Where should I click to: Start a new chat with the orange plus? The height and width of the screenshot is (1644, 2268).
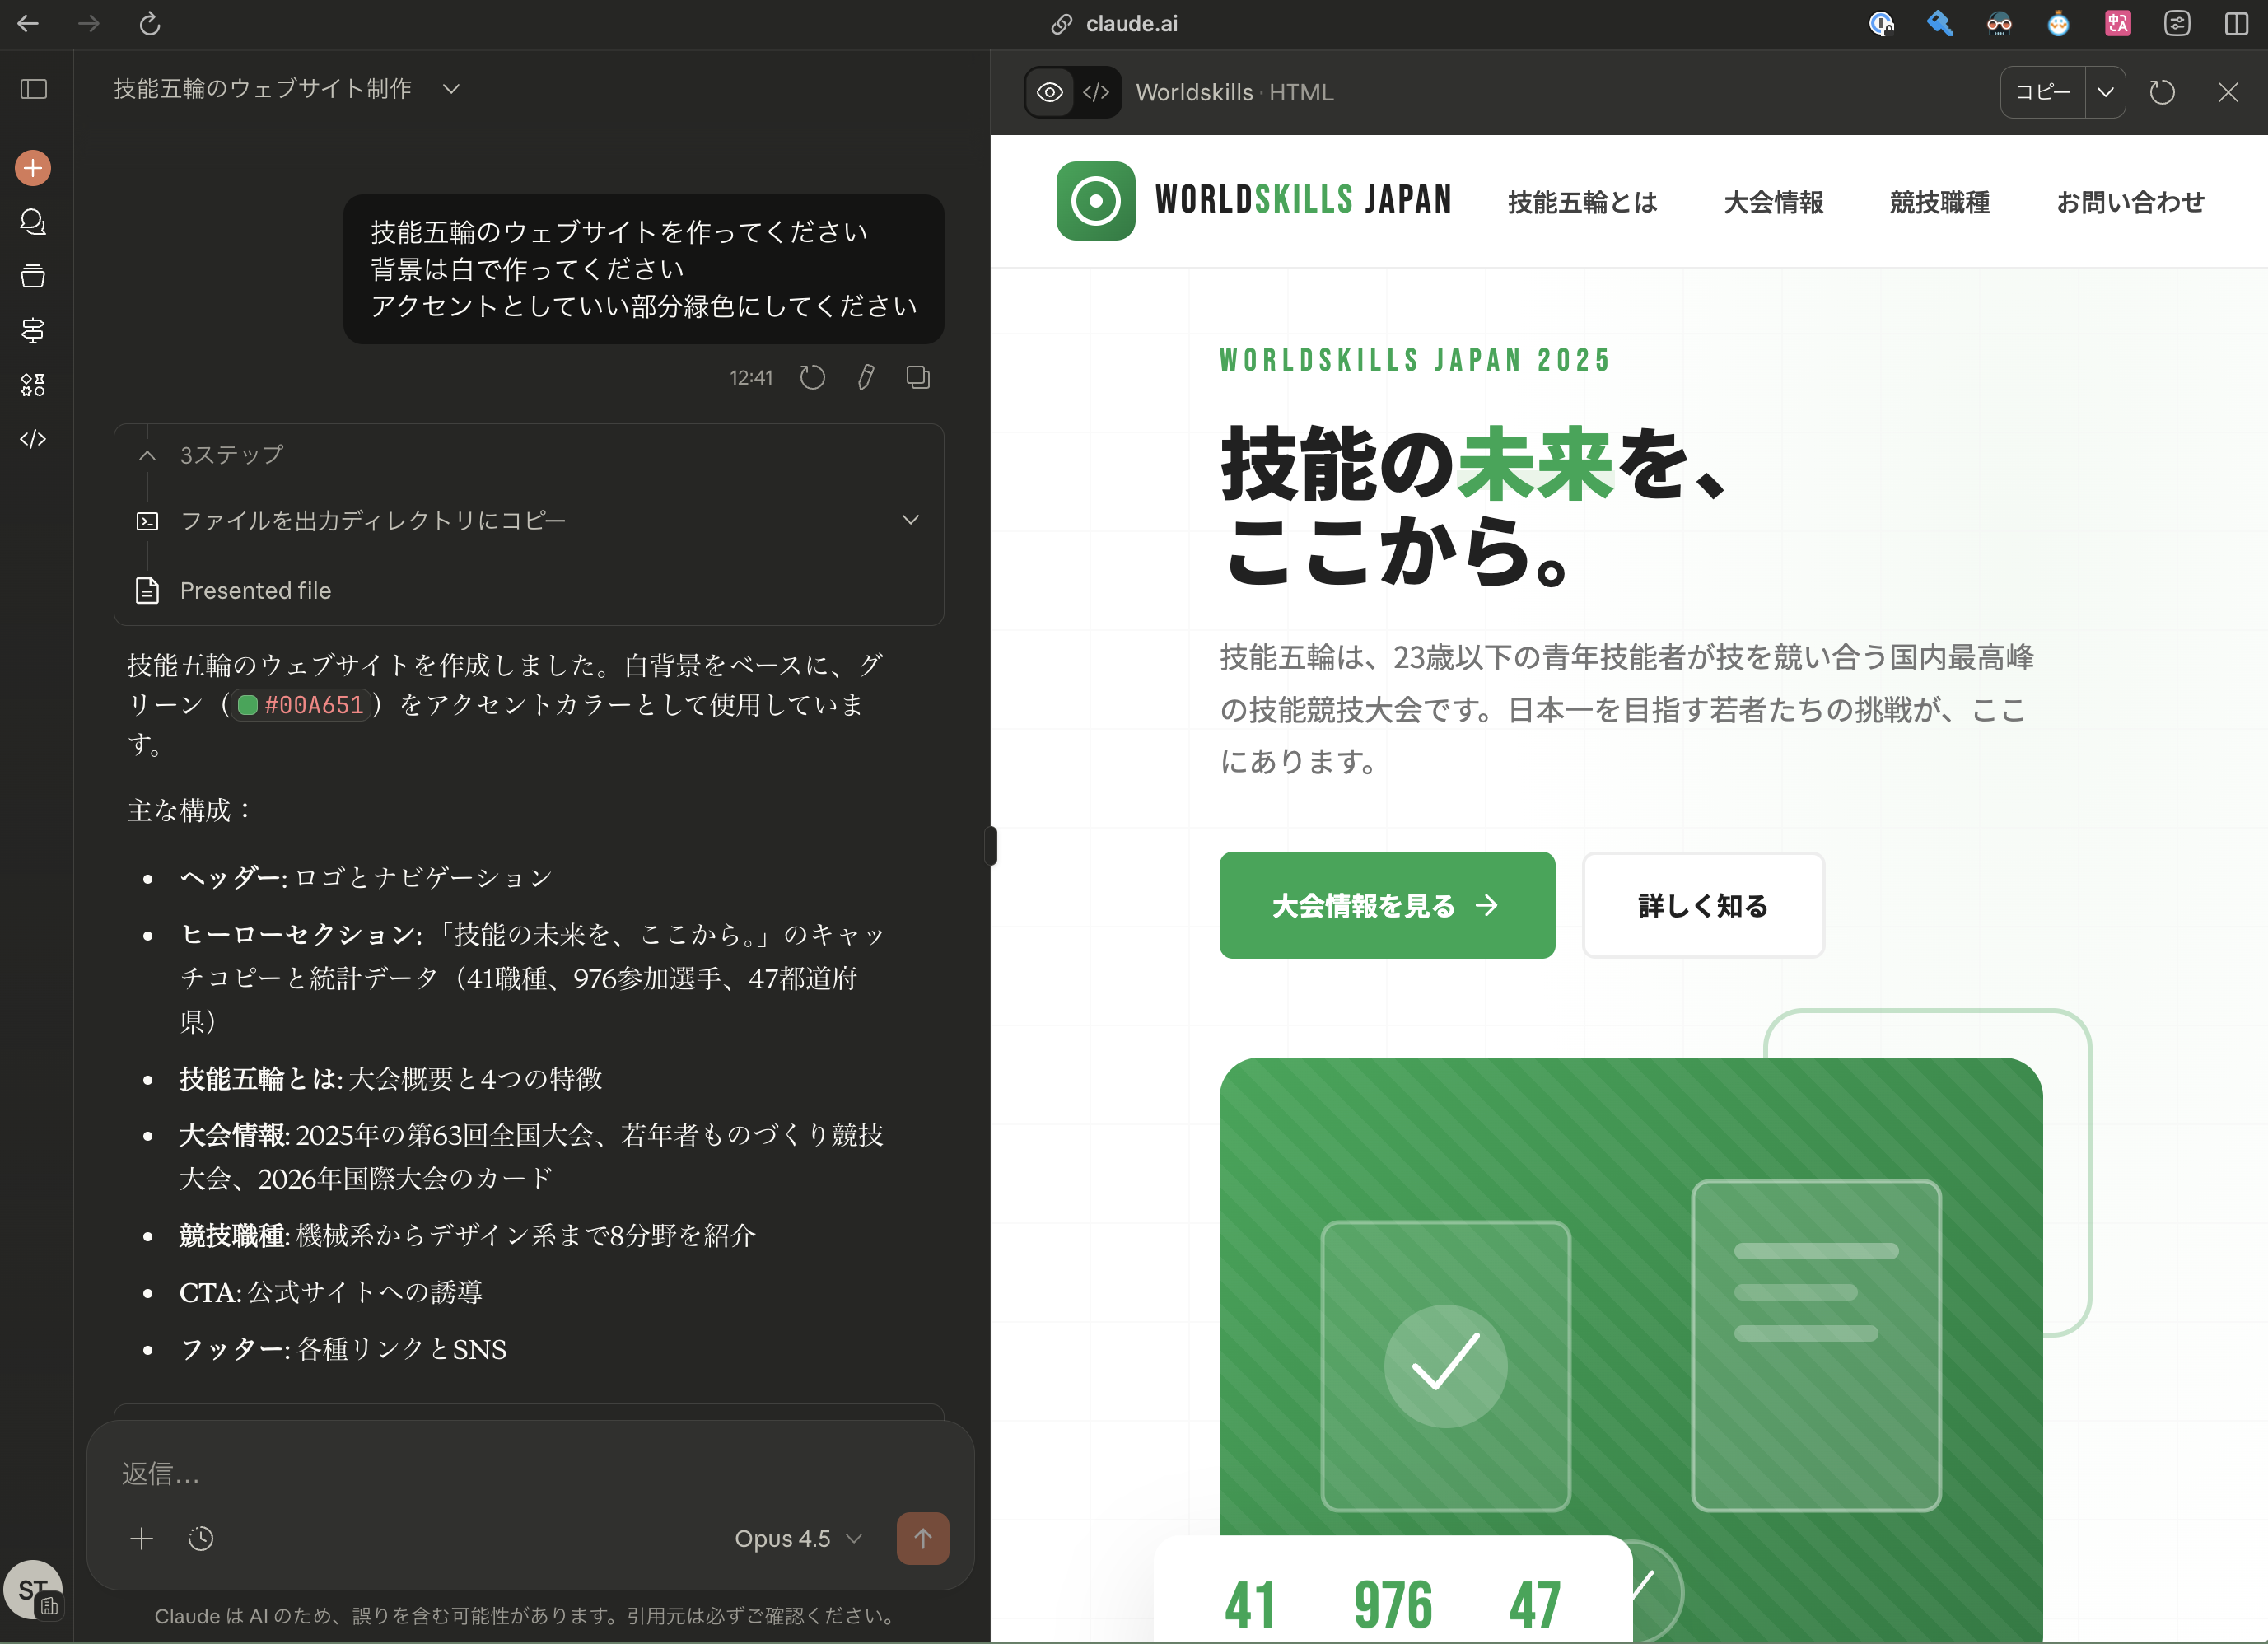coord(33,168)
